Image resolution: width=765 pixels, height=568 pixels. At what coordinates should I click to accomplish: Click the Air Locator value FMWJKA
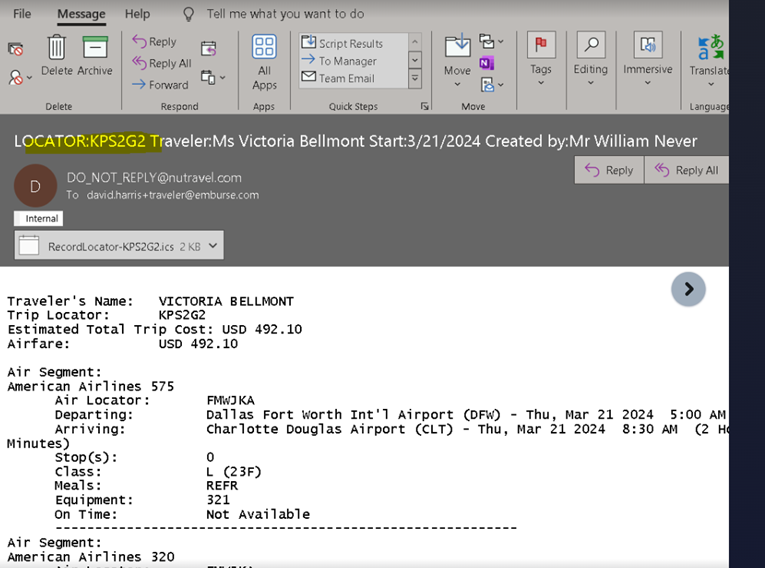tap(230, 401)
